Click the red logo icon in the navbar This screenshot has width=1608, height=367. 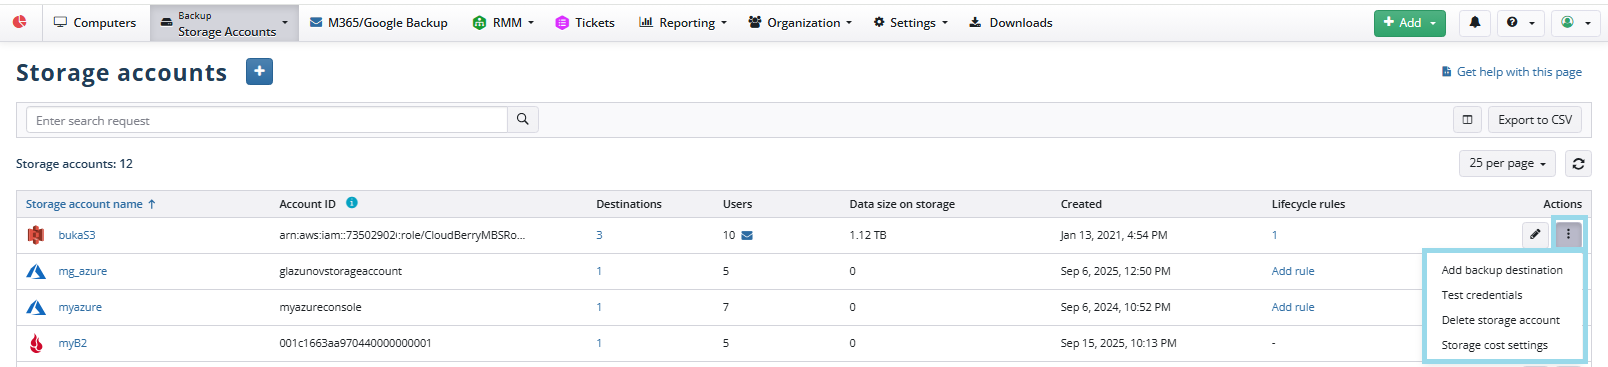[x=20, y=22]
